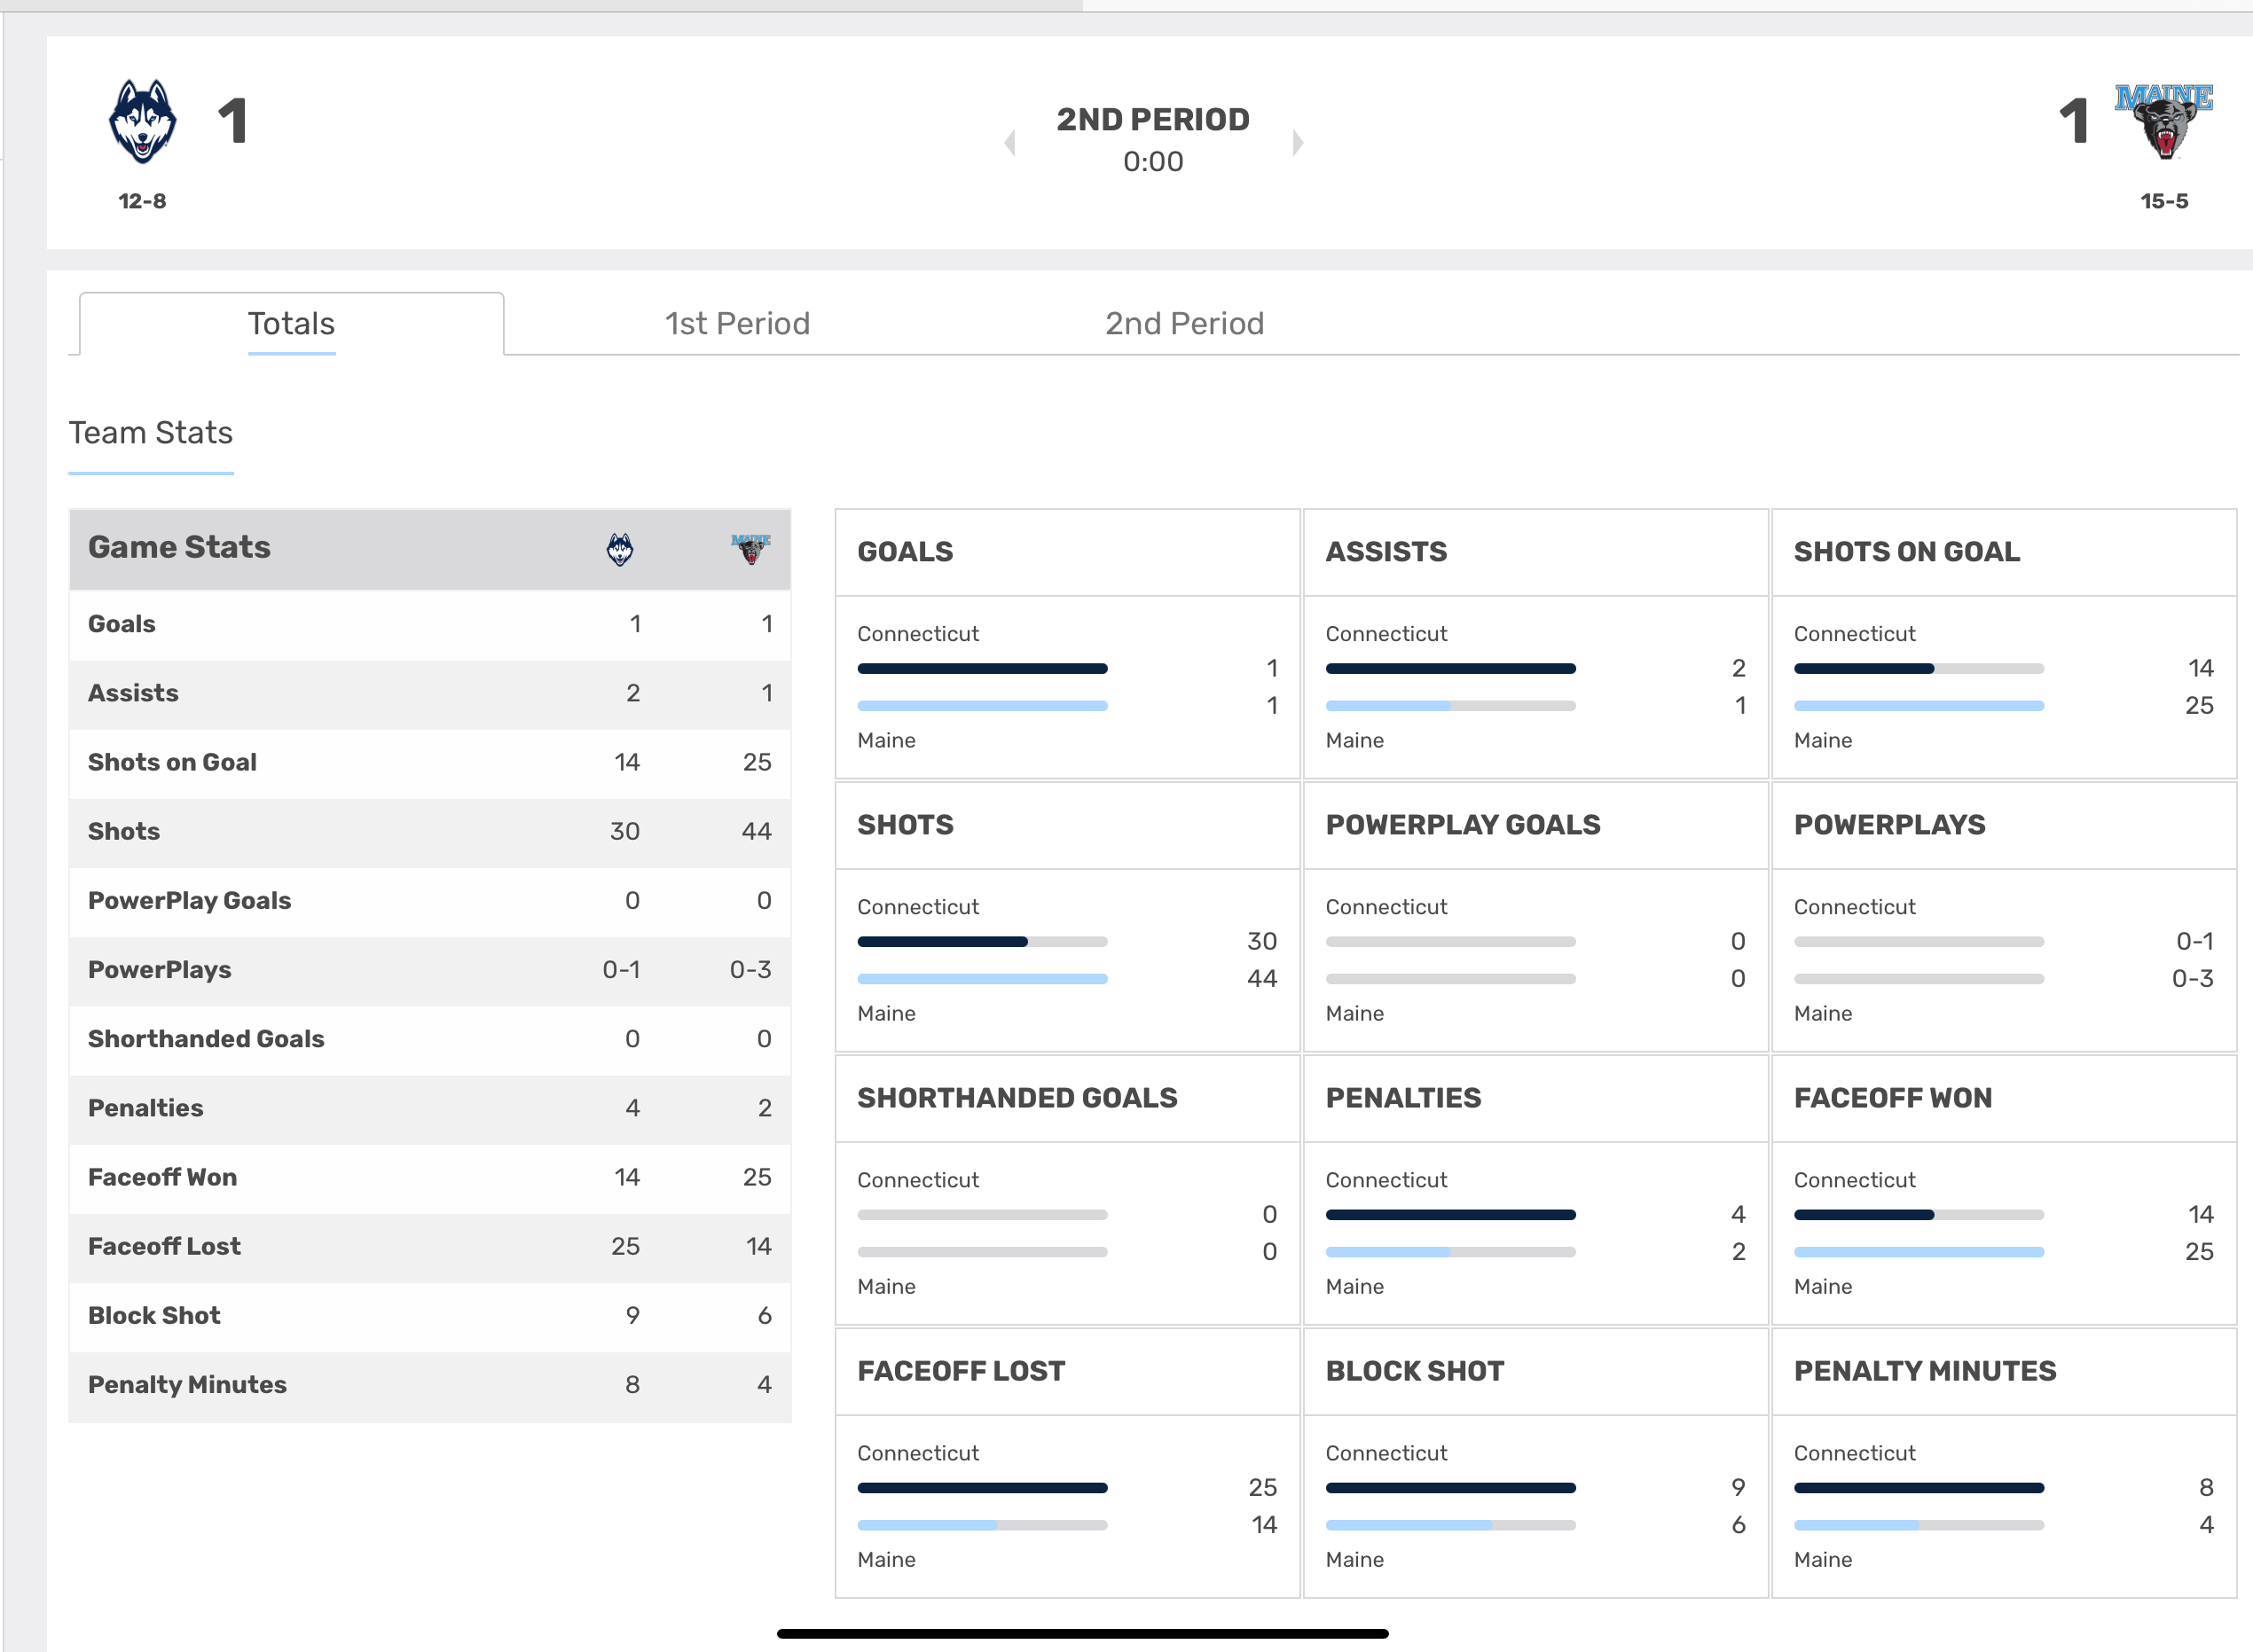The width and height of the screenshot is (2253, 1652).
Task: Click the UConn Huskies logo in the scoreboard
Action: coord(143,121)
